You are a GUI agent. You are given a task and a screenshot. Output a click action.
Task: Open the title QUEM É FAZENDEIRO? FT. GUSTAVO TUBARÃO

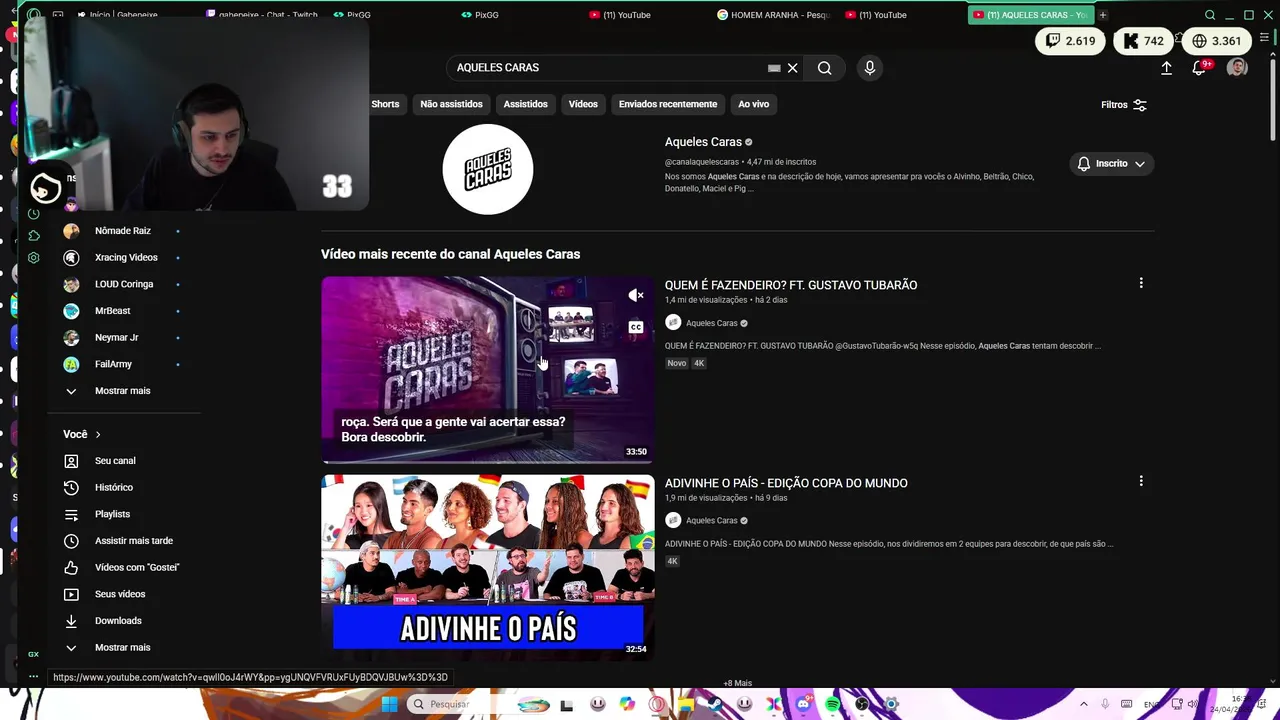coord(791,285)
